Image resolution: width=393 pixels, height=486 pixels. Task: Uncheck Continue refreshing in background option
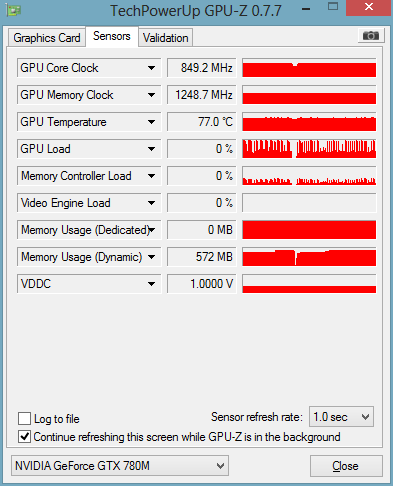[25, 436]
